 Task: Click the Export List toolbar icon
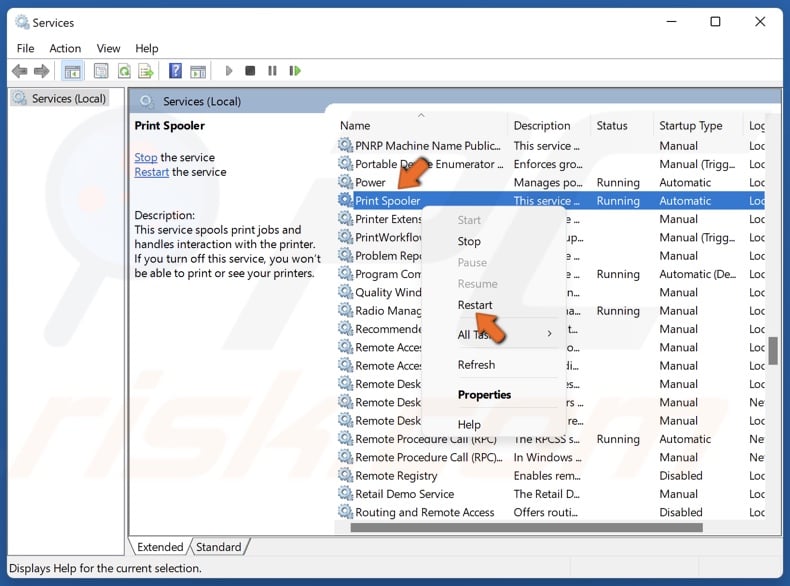click(146, 71)
